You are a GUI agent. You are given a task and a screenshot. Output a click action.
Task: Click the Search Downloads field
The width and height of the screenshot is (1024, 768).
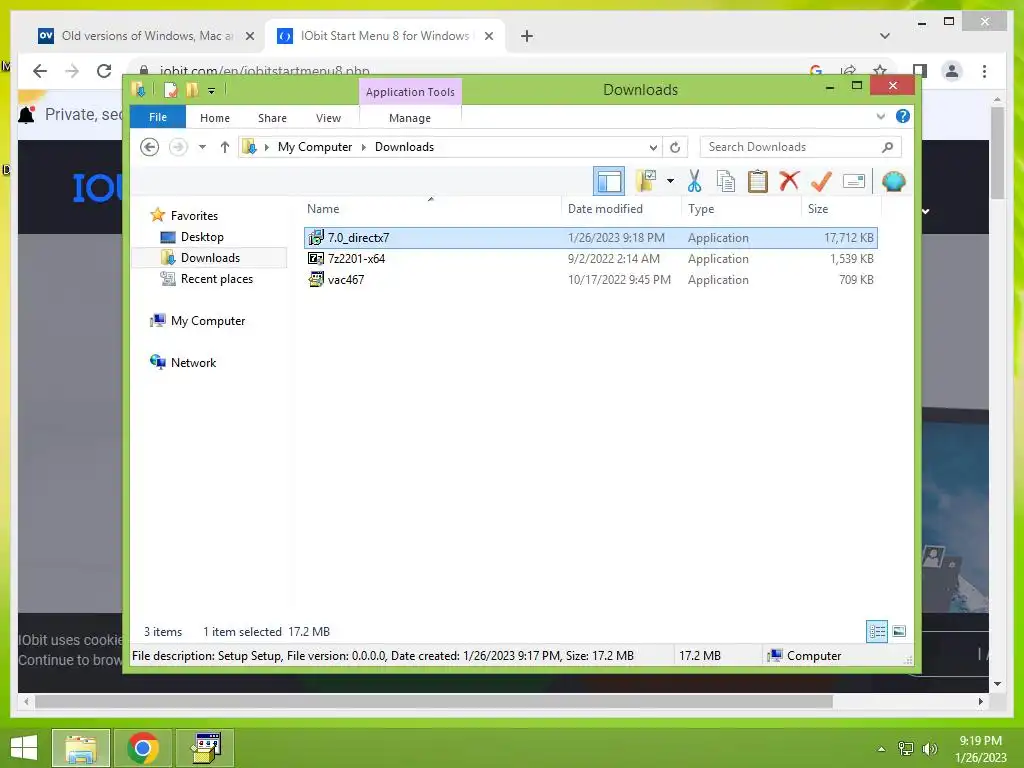coord(801,147)
